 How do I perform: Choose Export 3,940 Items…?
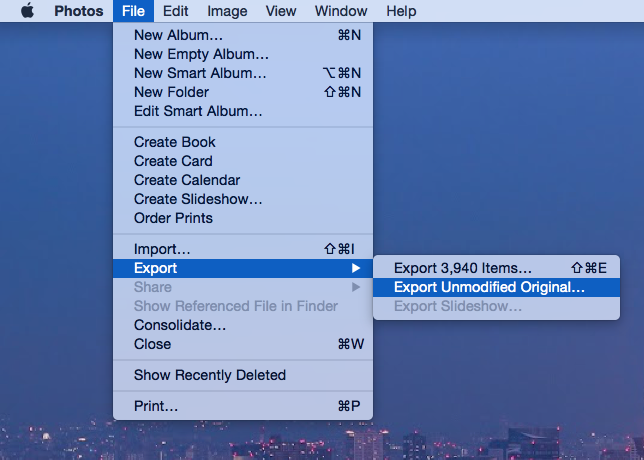pyautogui.click(x=497, y=268)
